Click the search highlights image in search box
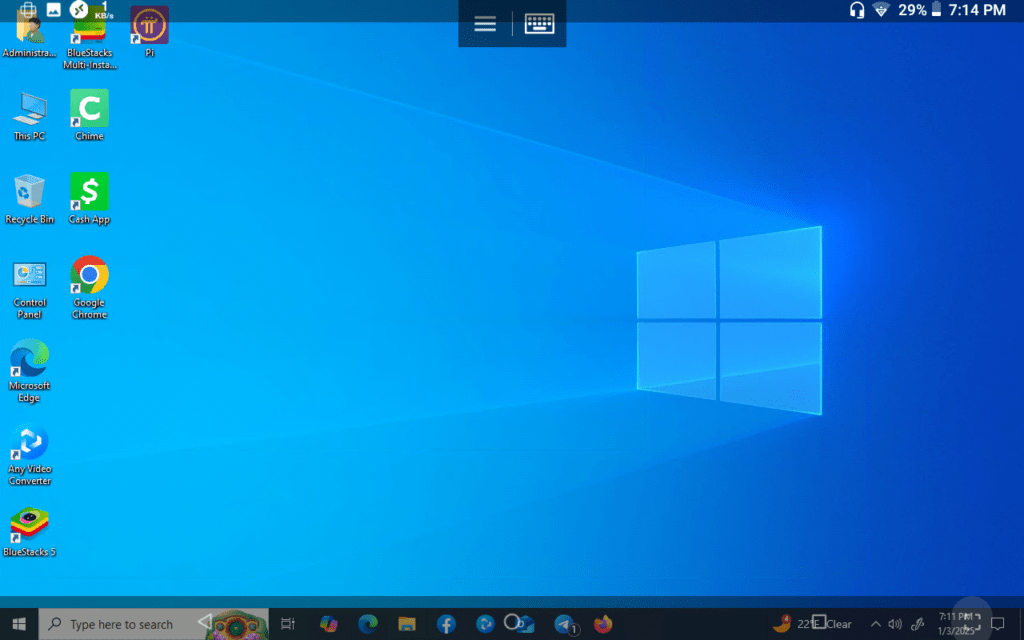 (235, 624)
